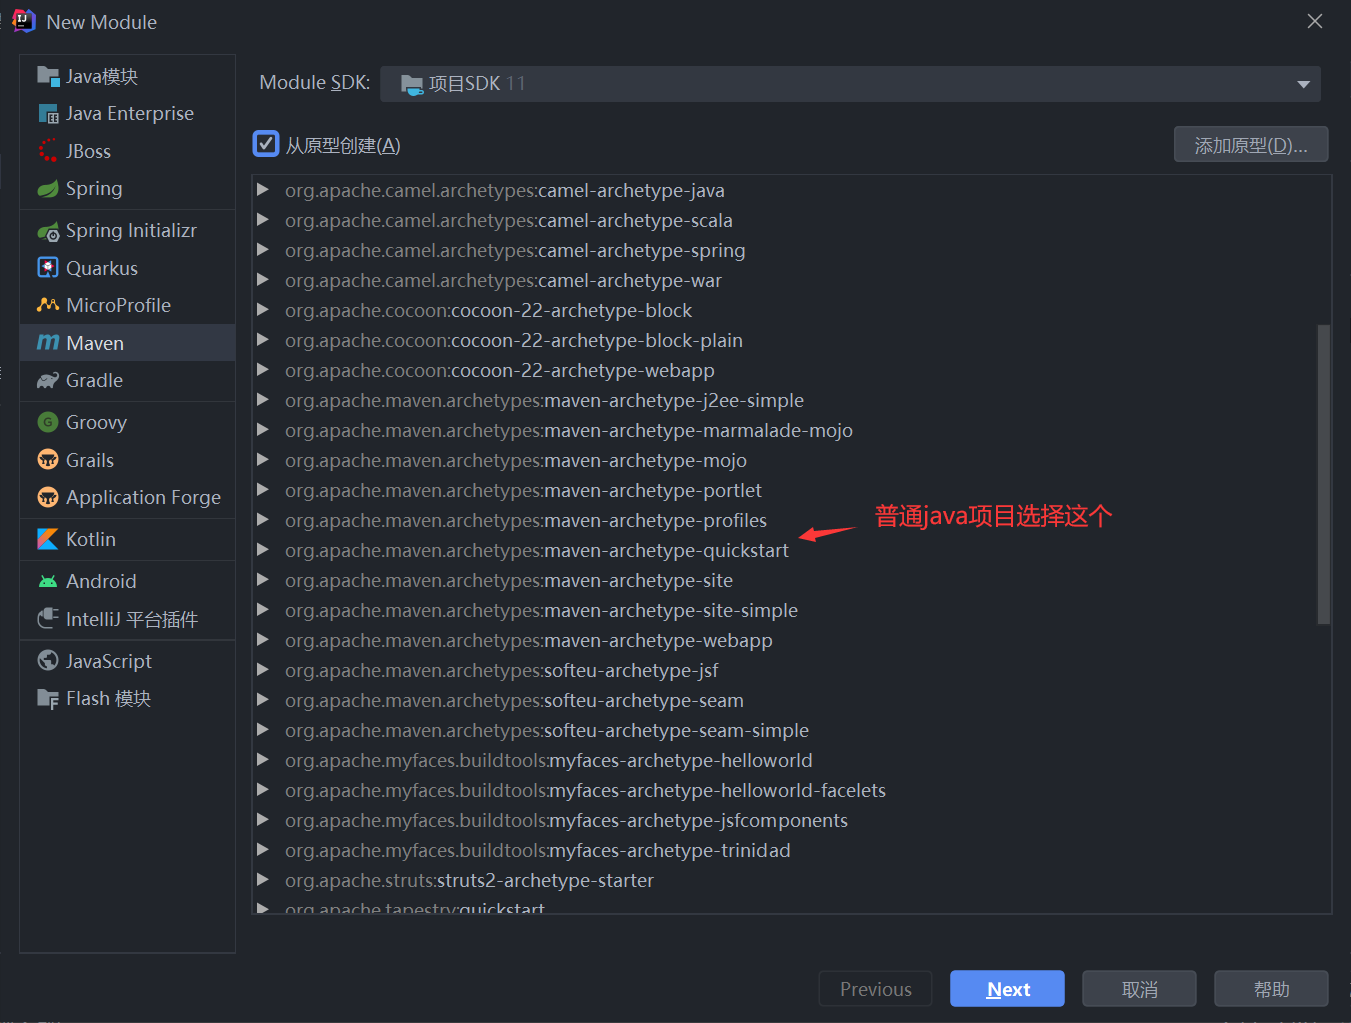1351x1023 pixels.
Task: Expand maven-archetype-j2ee-simple archetype
Action: point(263,399)
